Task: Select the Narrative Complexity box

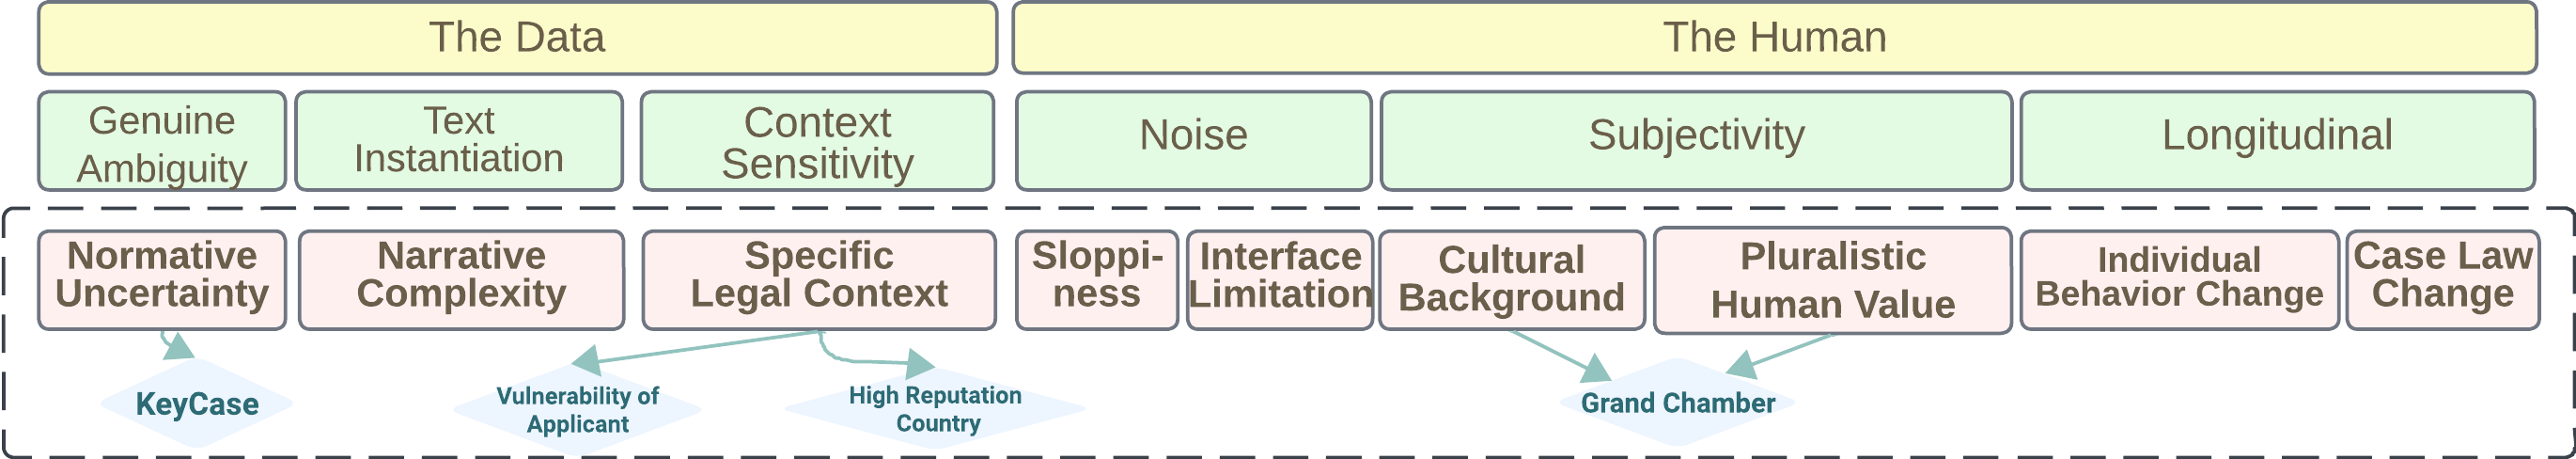Action: [x=461, y=280]
